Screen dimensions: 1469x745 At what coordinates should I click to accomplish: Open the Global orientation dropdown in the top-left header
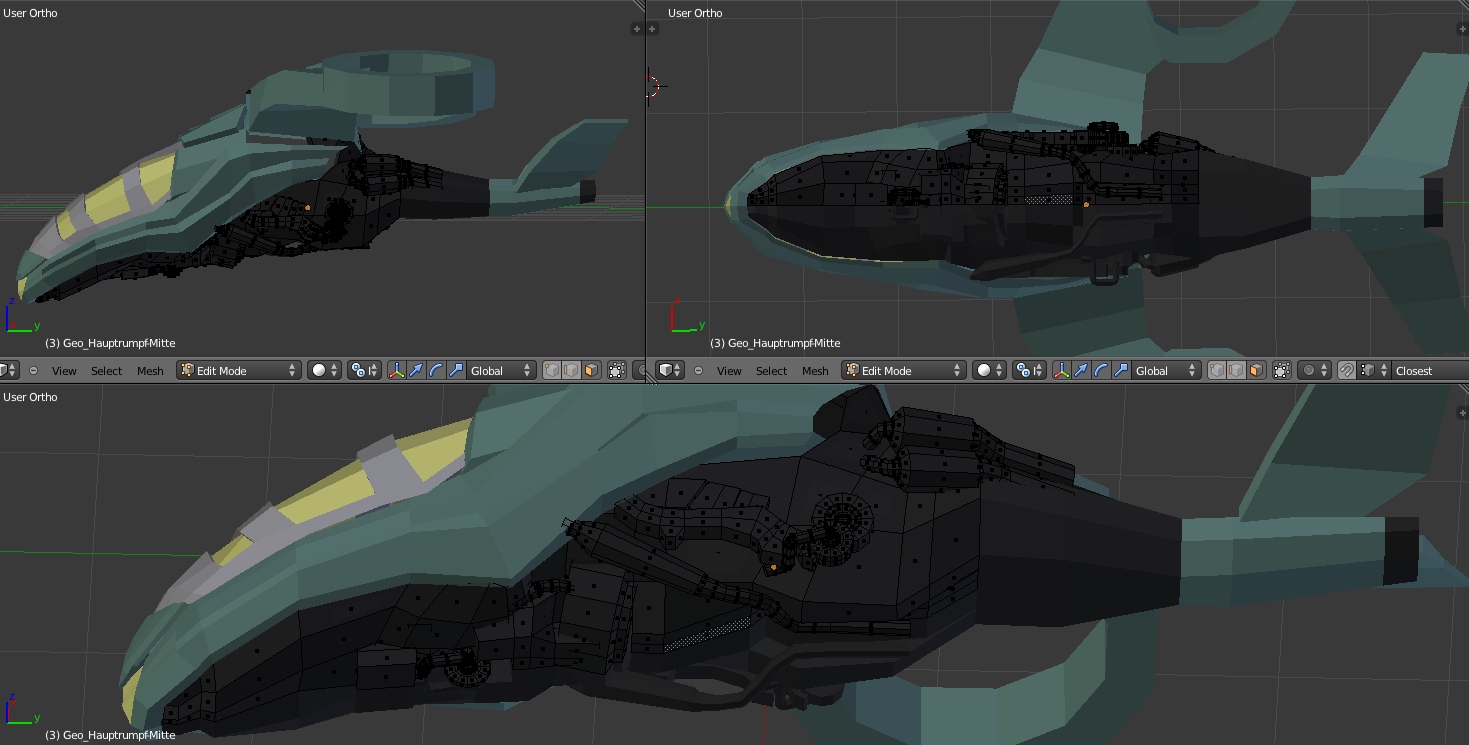pos(502,371)
